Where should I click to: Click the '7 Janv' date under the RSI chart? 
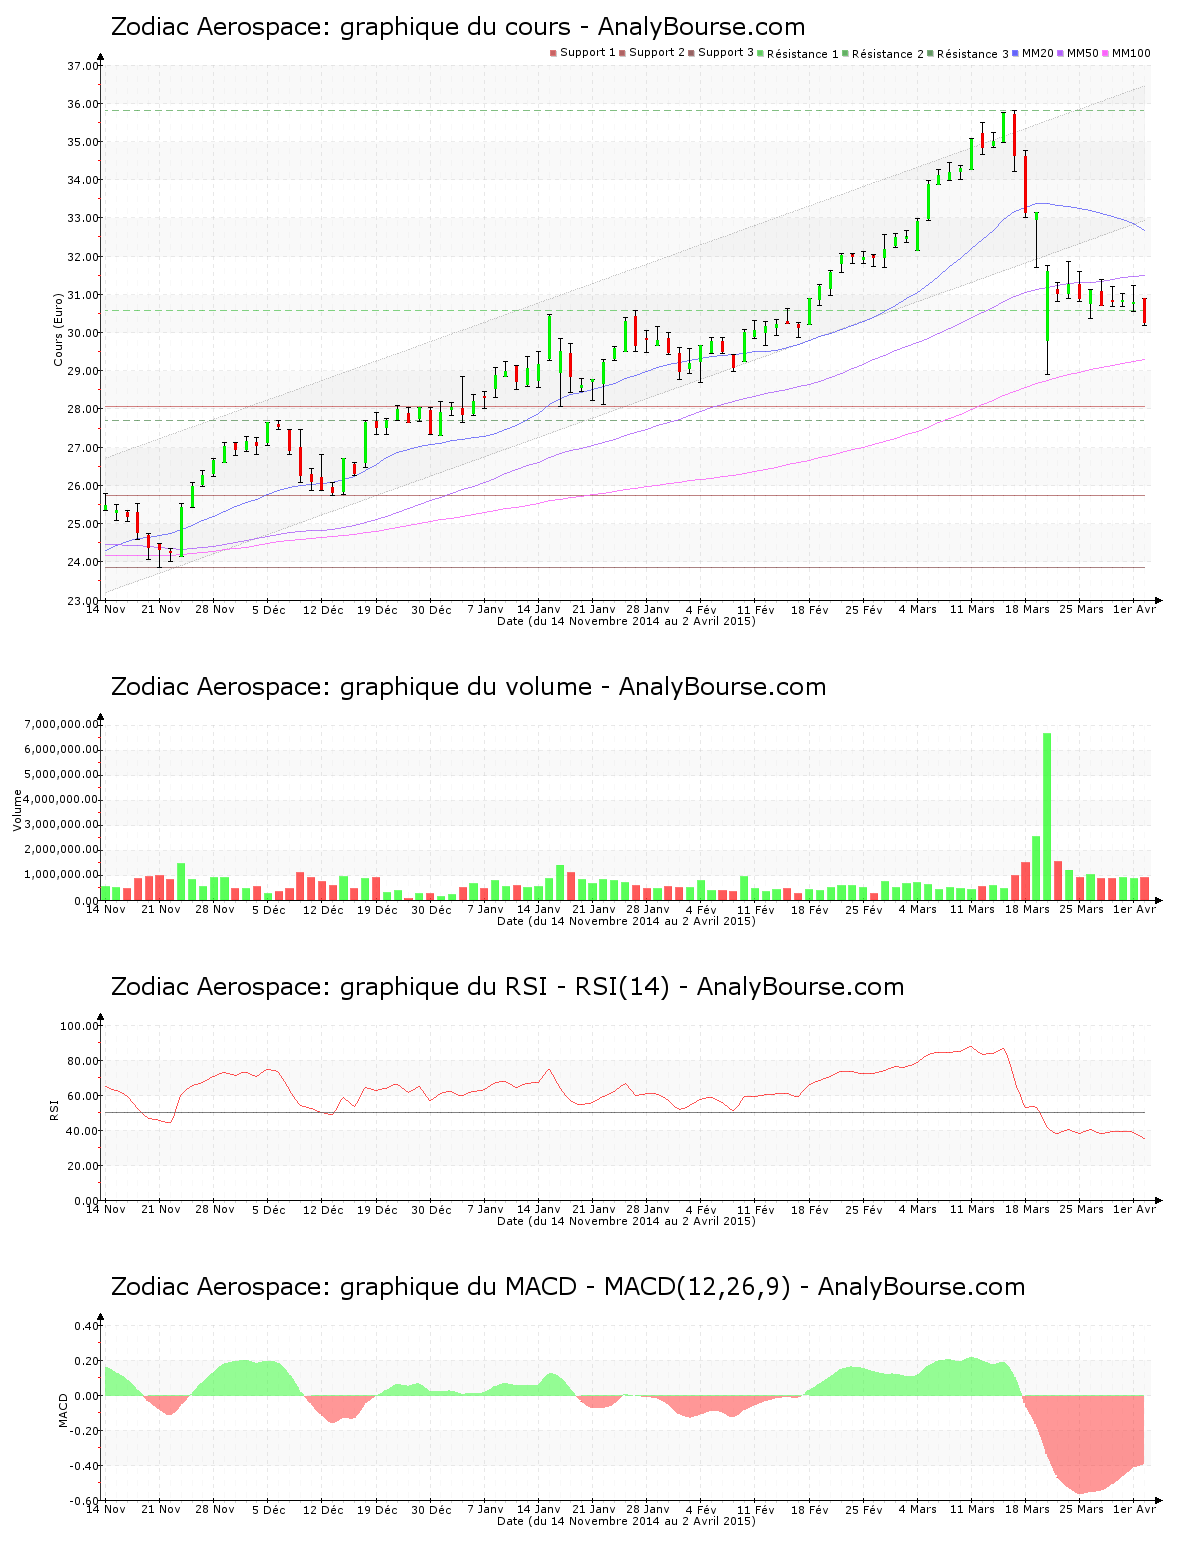[x=485, y=1209]
